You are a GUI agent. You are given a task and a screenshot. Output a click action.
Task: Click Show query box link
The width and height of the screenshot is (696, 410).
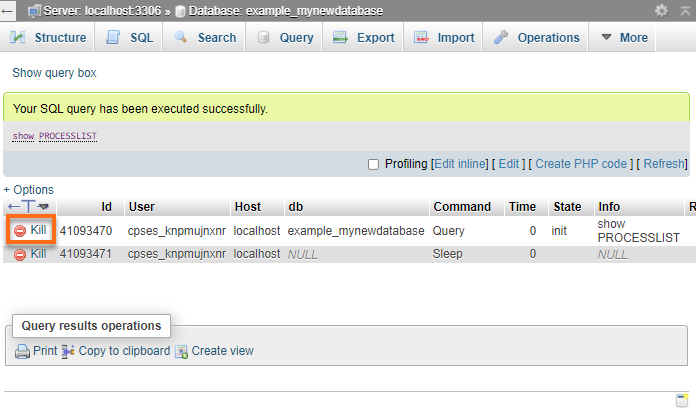tap(54, 73)
